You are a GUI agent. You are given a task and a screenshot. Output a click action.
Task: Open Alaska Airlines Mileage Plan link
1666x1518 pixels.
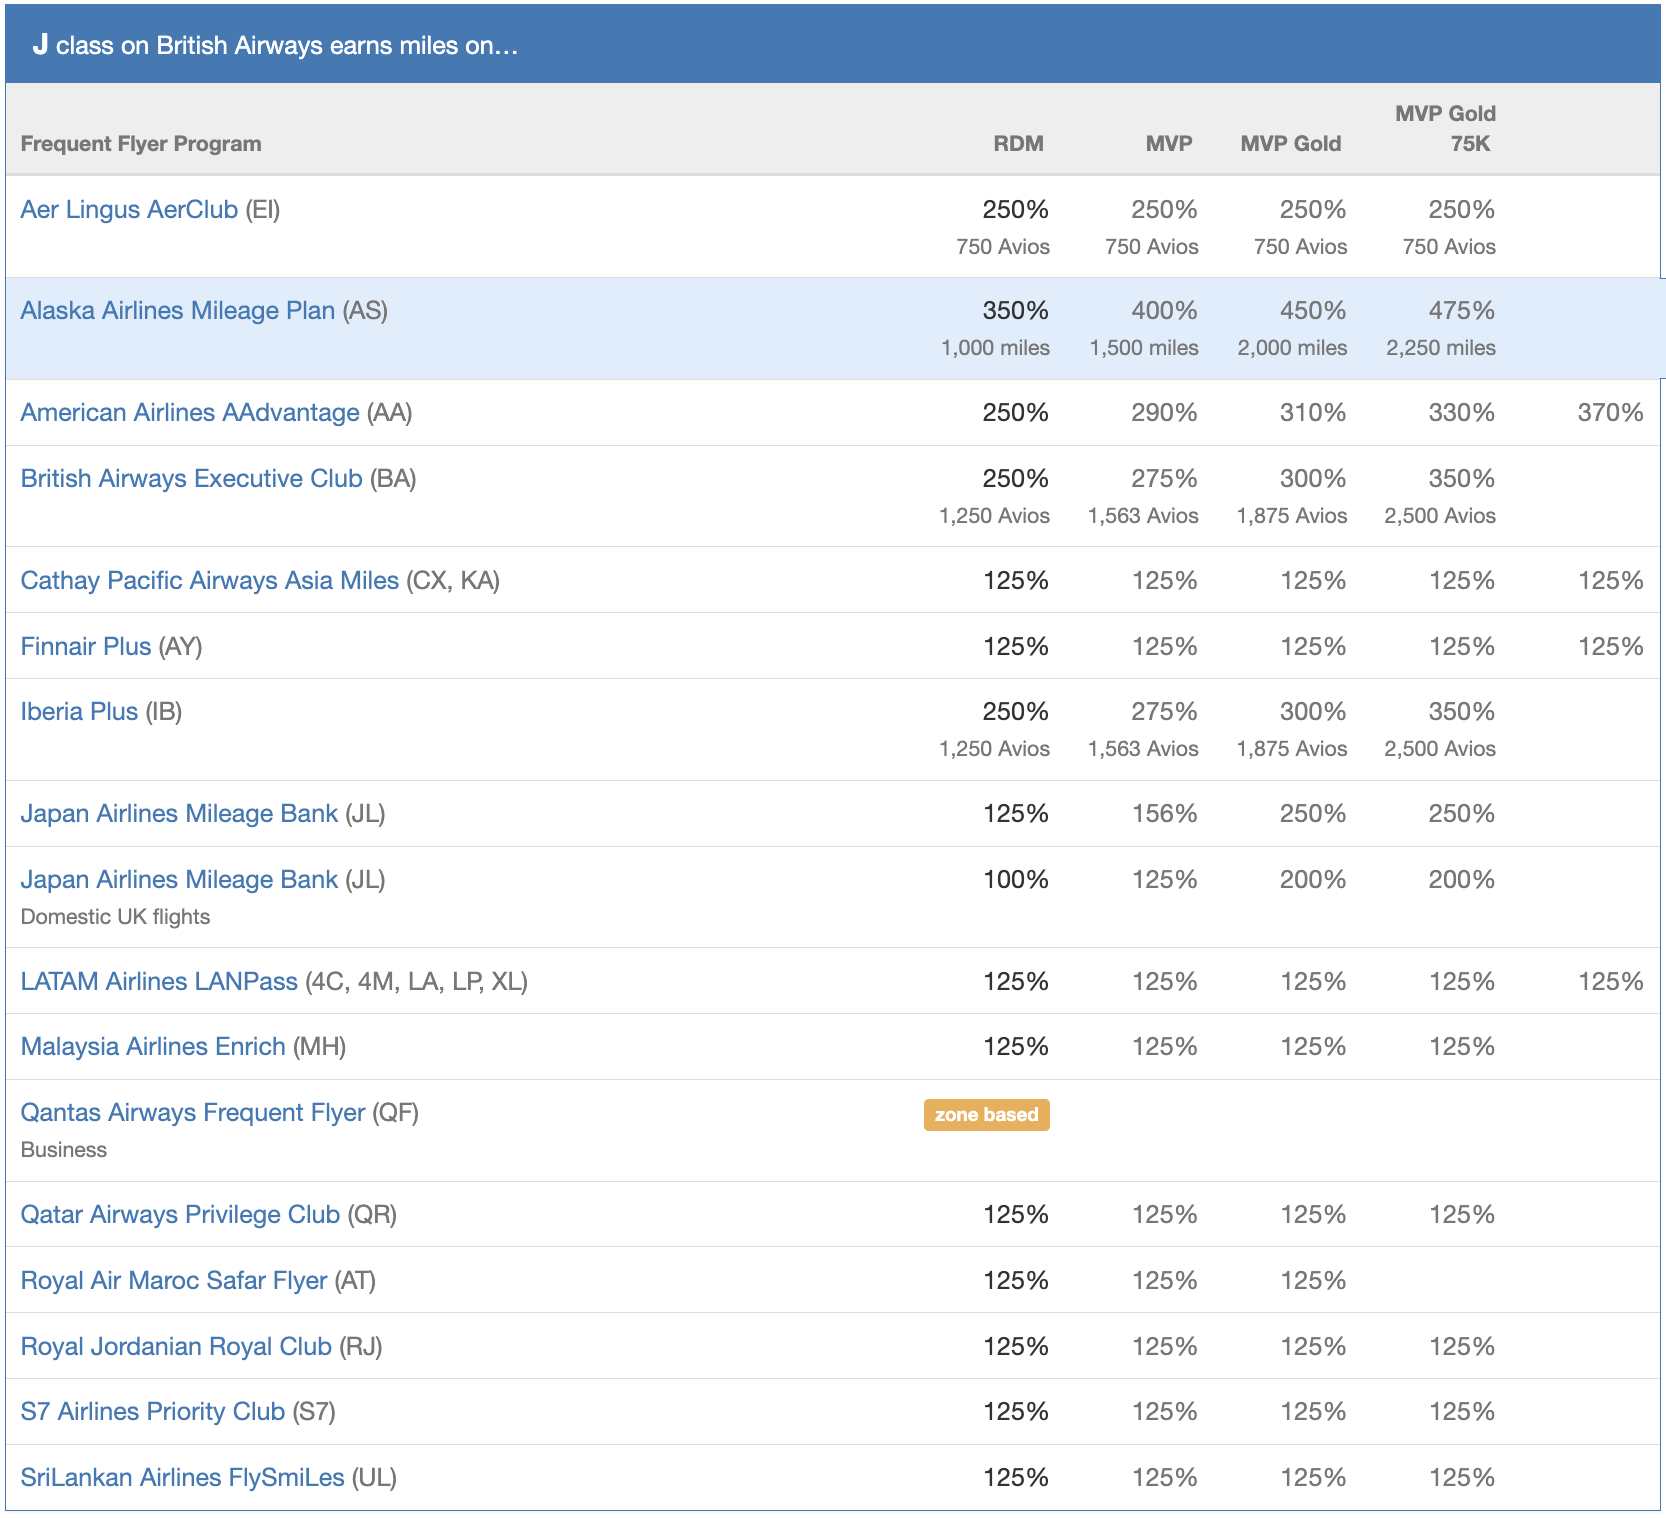pos(178,311)
